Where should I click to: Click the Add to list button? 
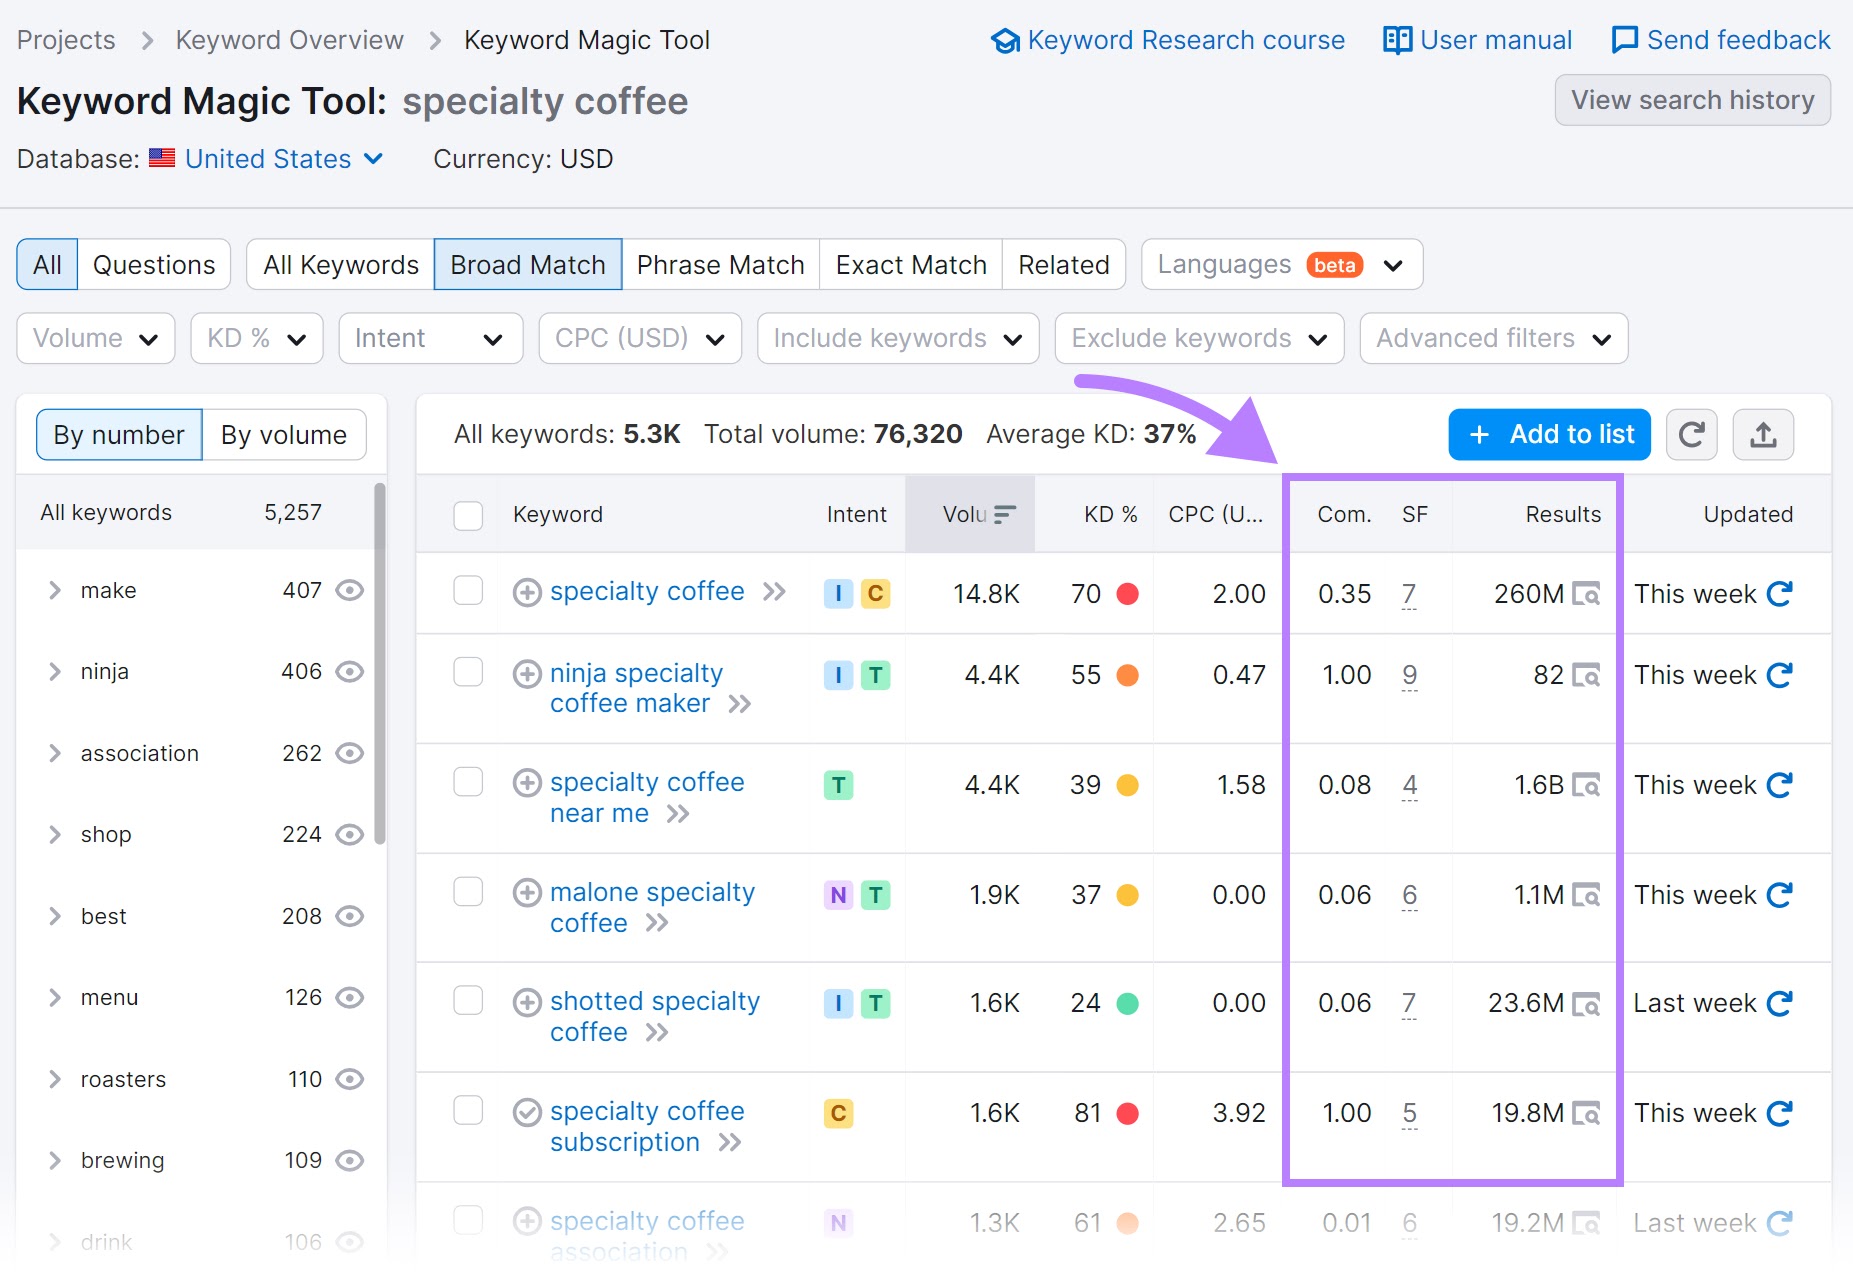point(1550,435)
